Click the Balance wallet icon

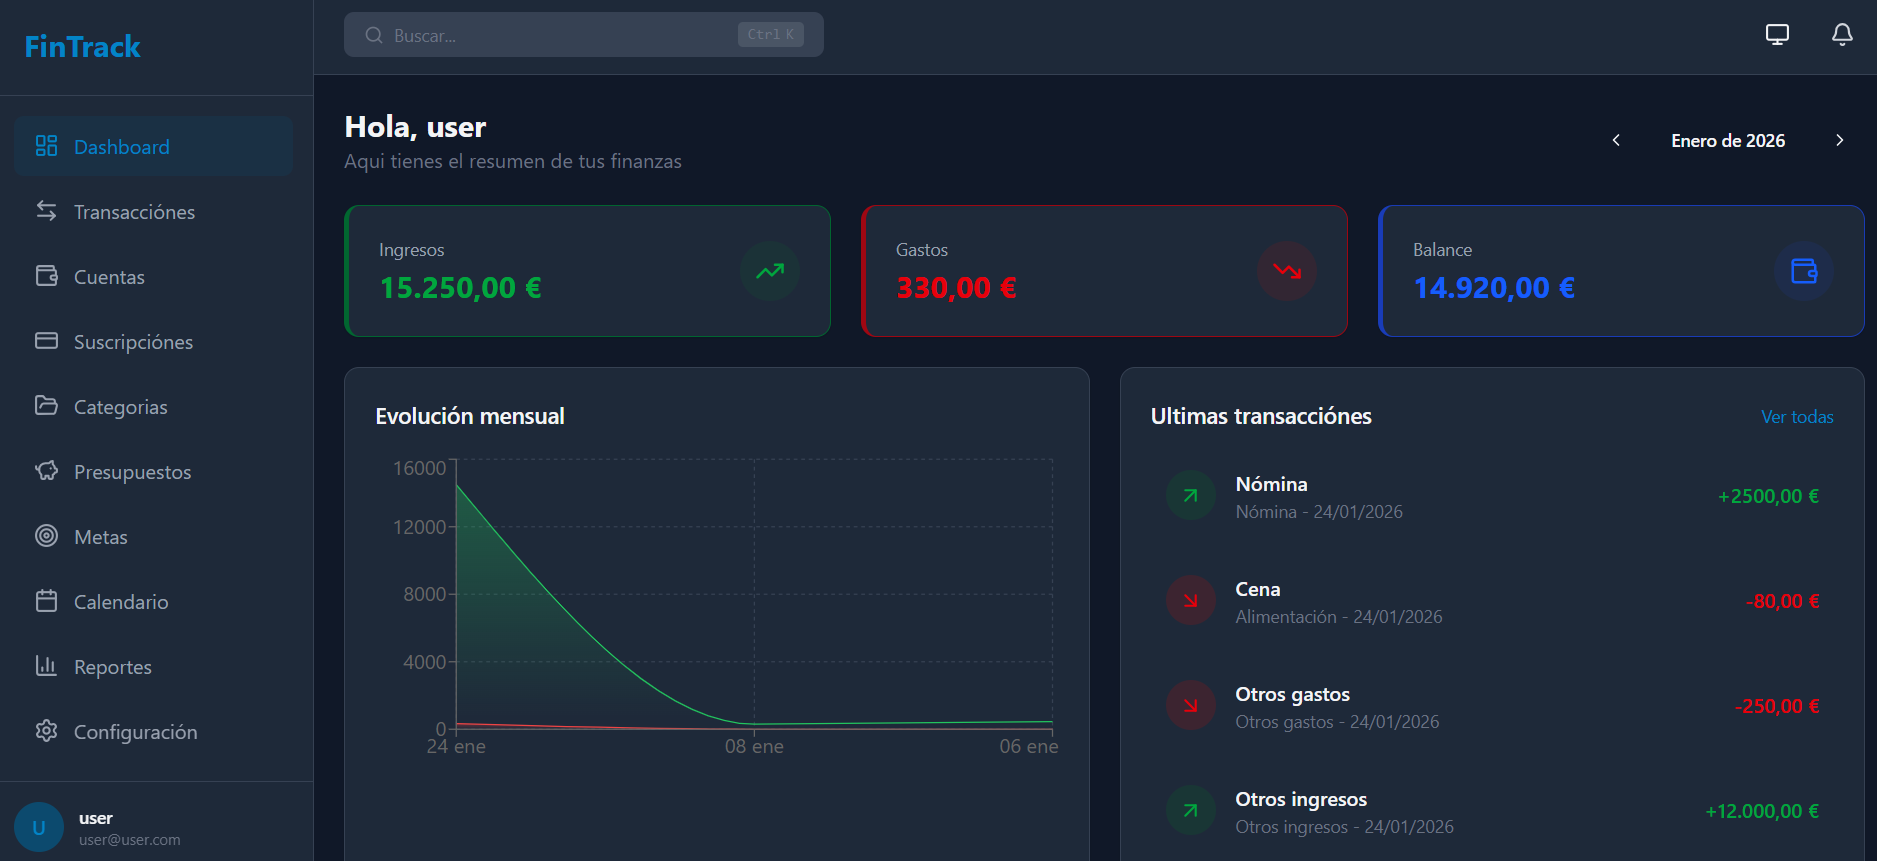click(1803, 271)
